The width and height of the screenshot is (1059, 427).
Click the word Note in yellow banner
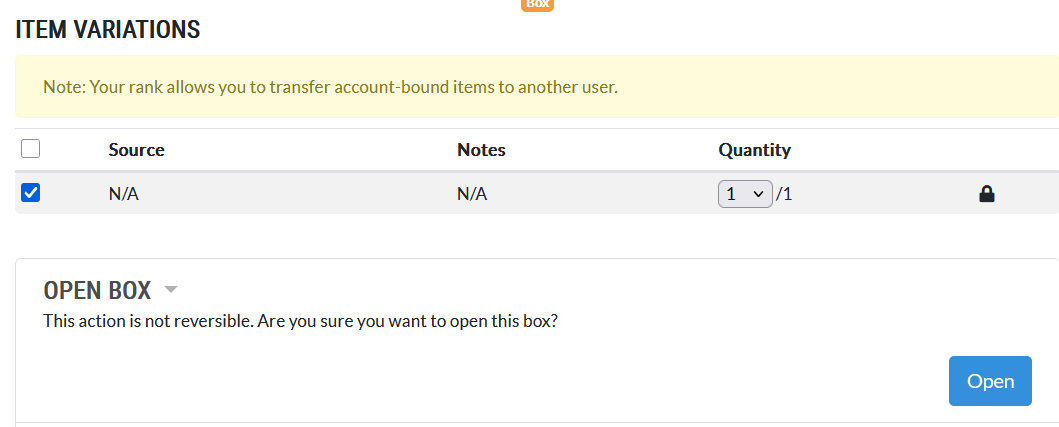click(63, 87)
